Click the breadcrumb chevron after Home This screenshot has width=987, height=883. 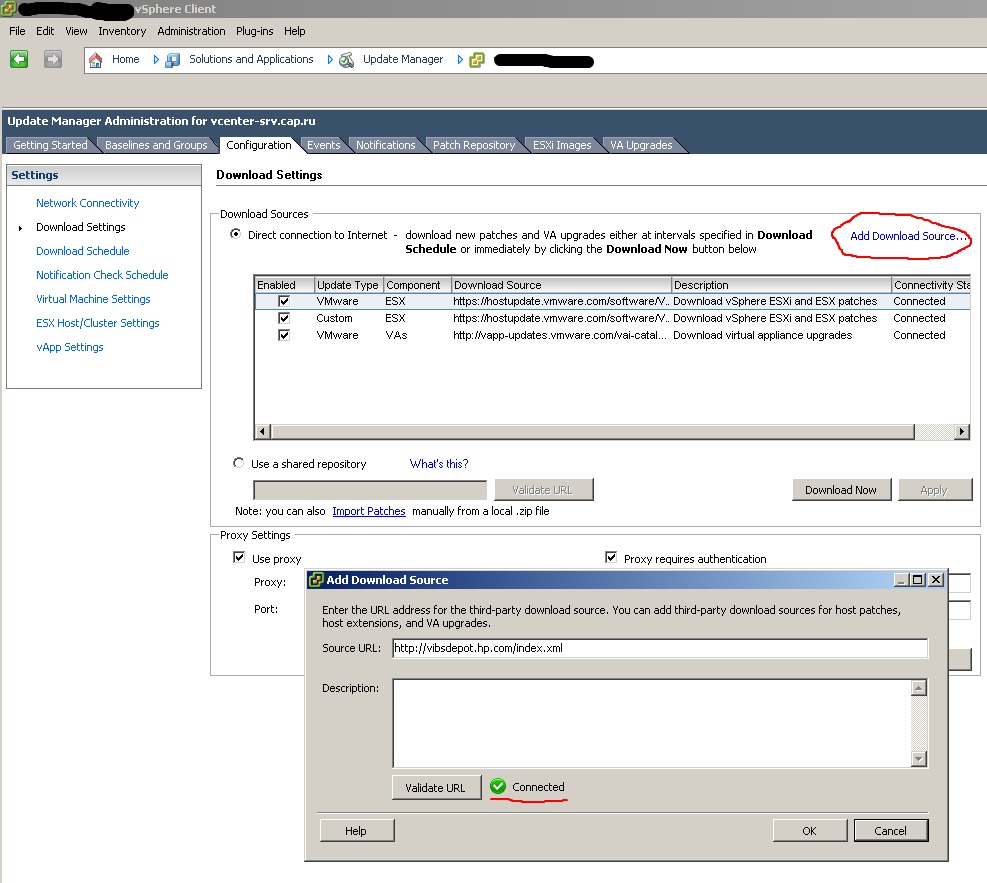(156, 59)
